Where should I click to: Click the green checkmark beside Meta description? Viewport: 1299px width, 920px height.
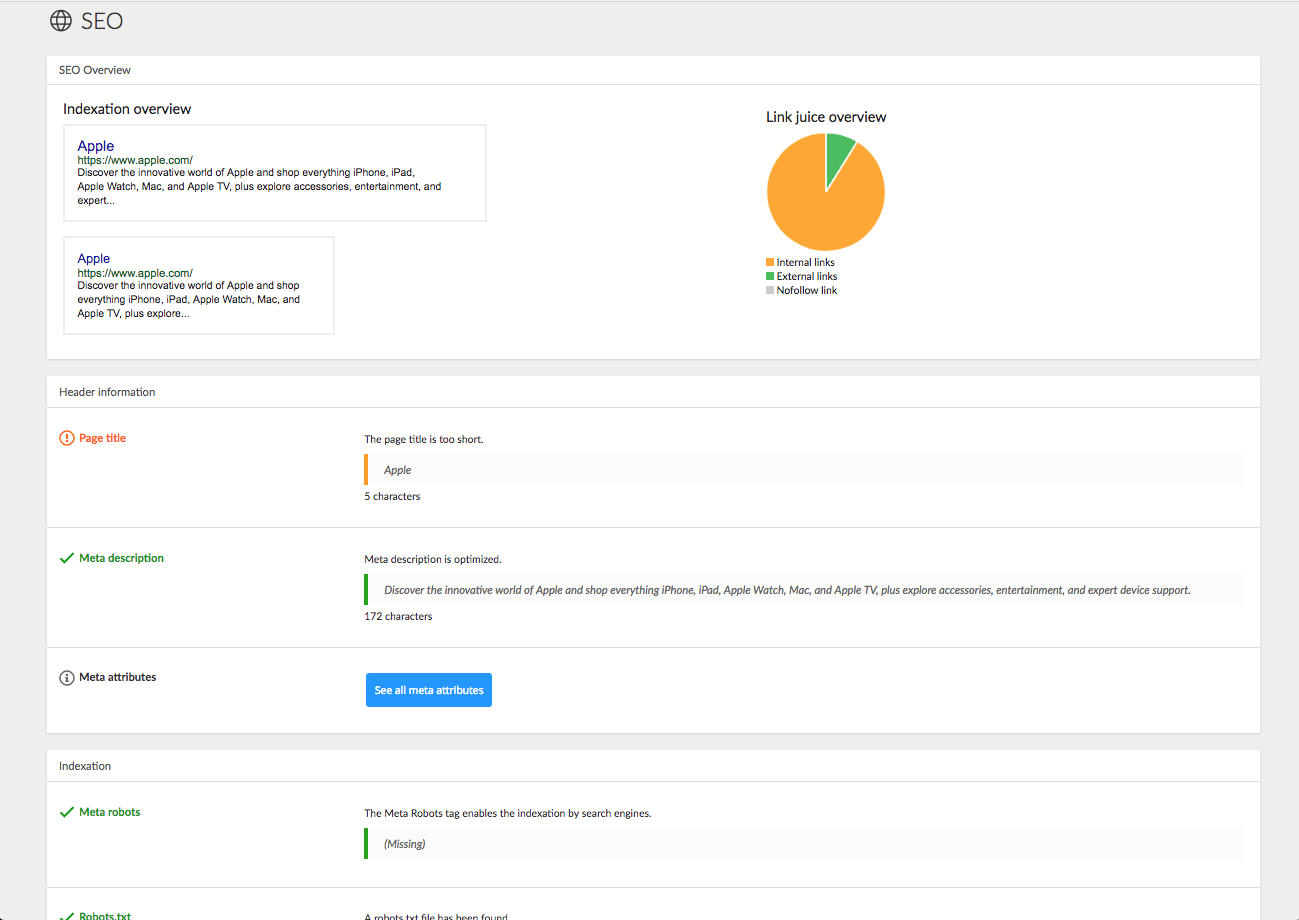pos(67,558)
